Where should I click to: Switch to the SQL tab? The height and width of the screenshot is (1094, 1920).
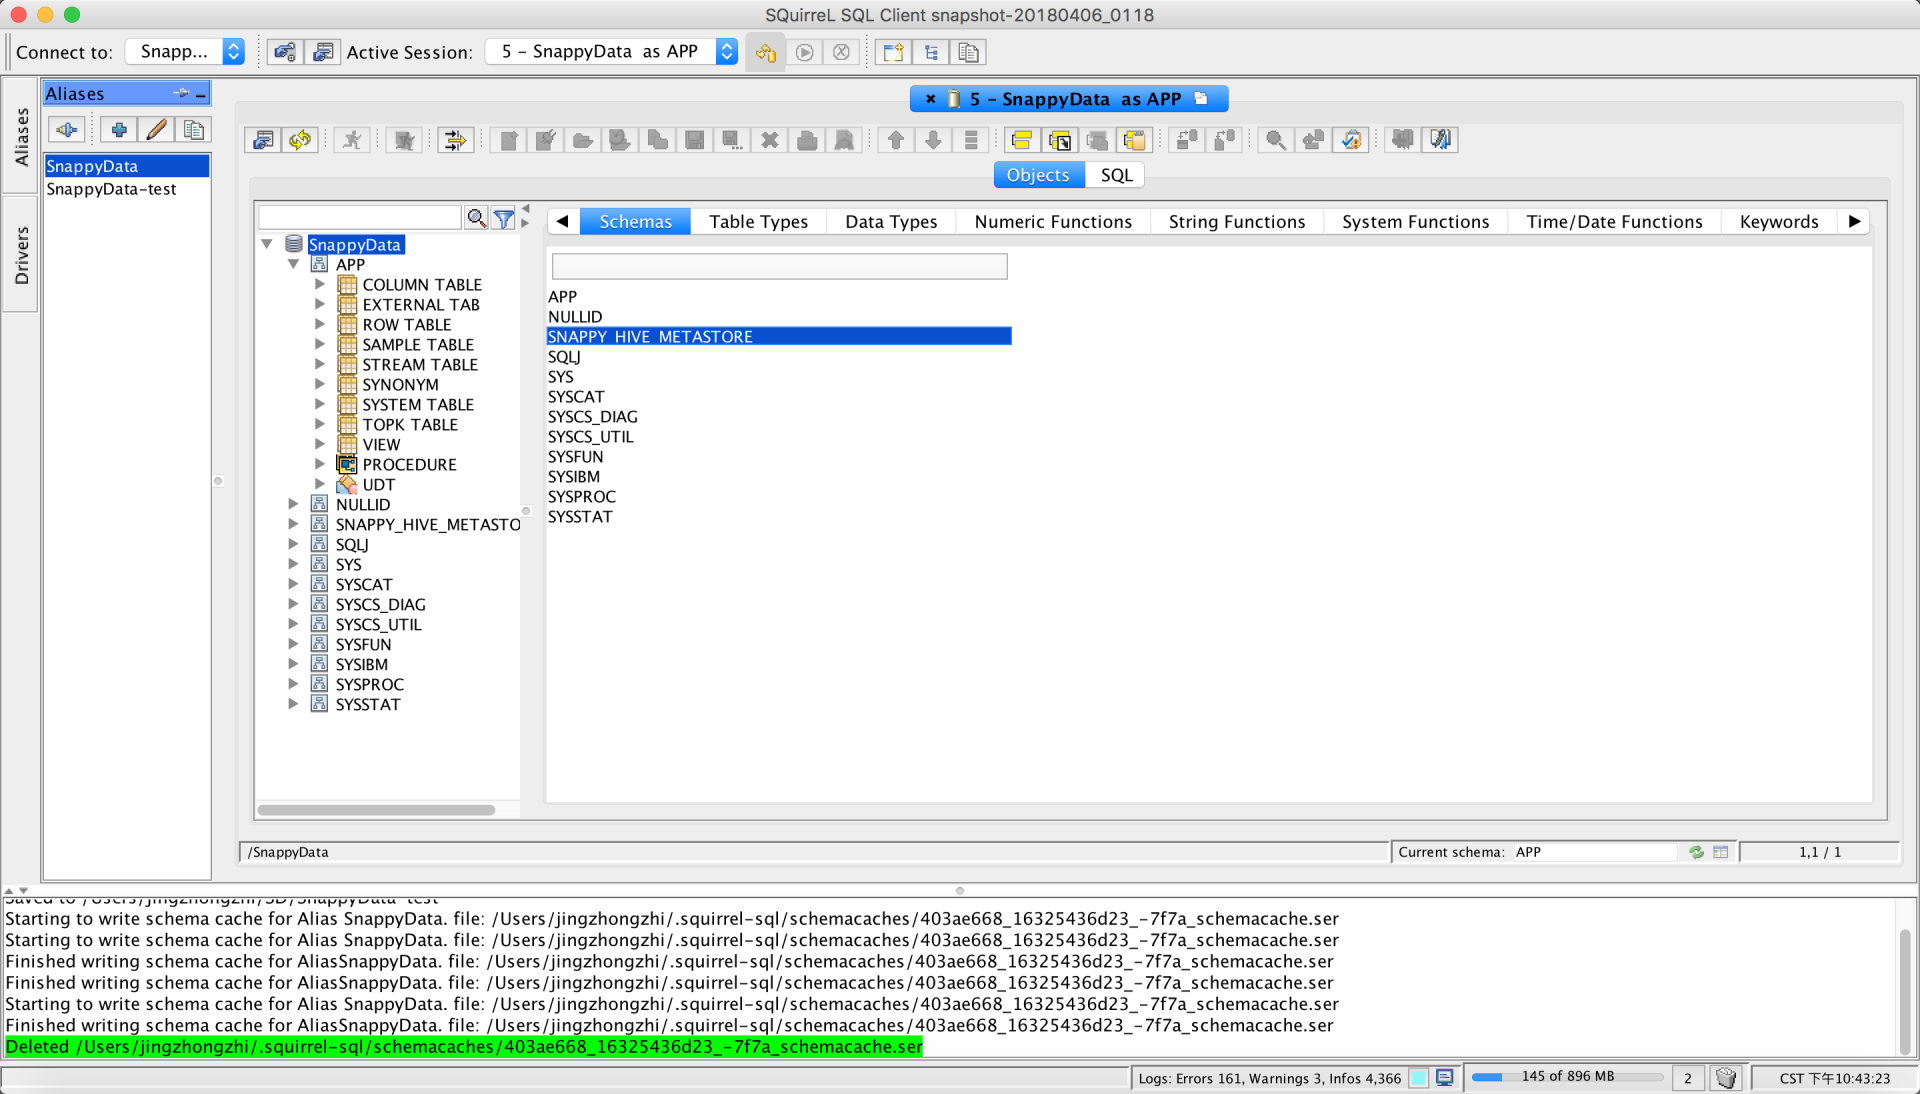tap(1116, 175)
